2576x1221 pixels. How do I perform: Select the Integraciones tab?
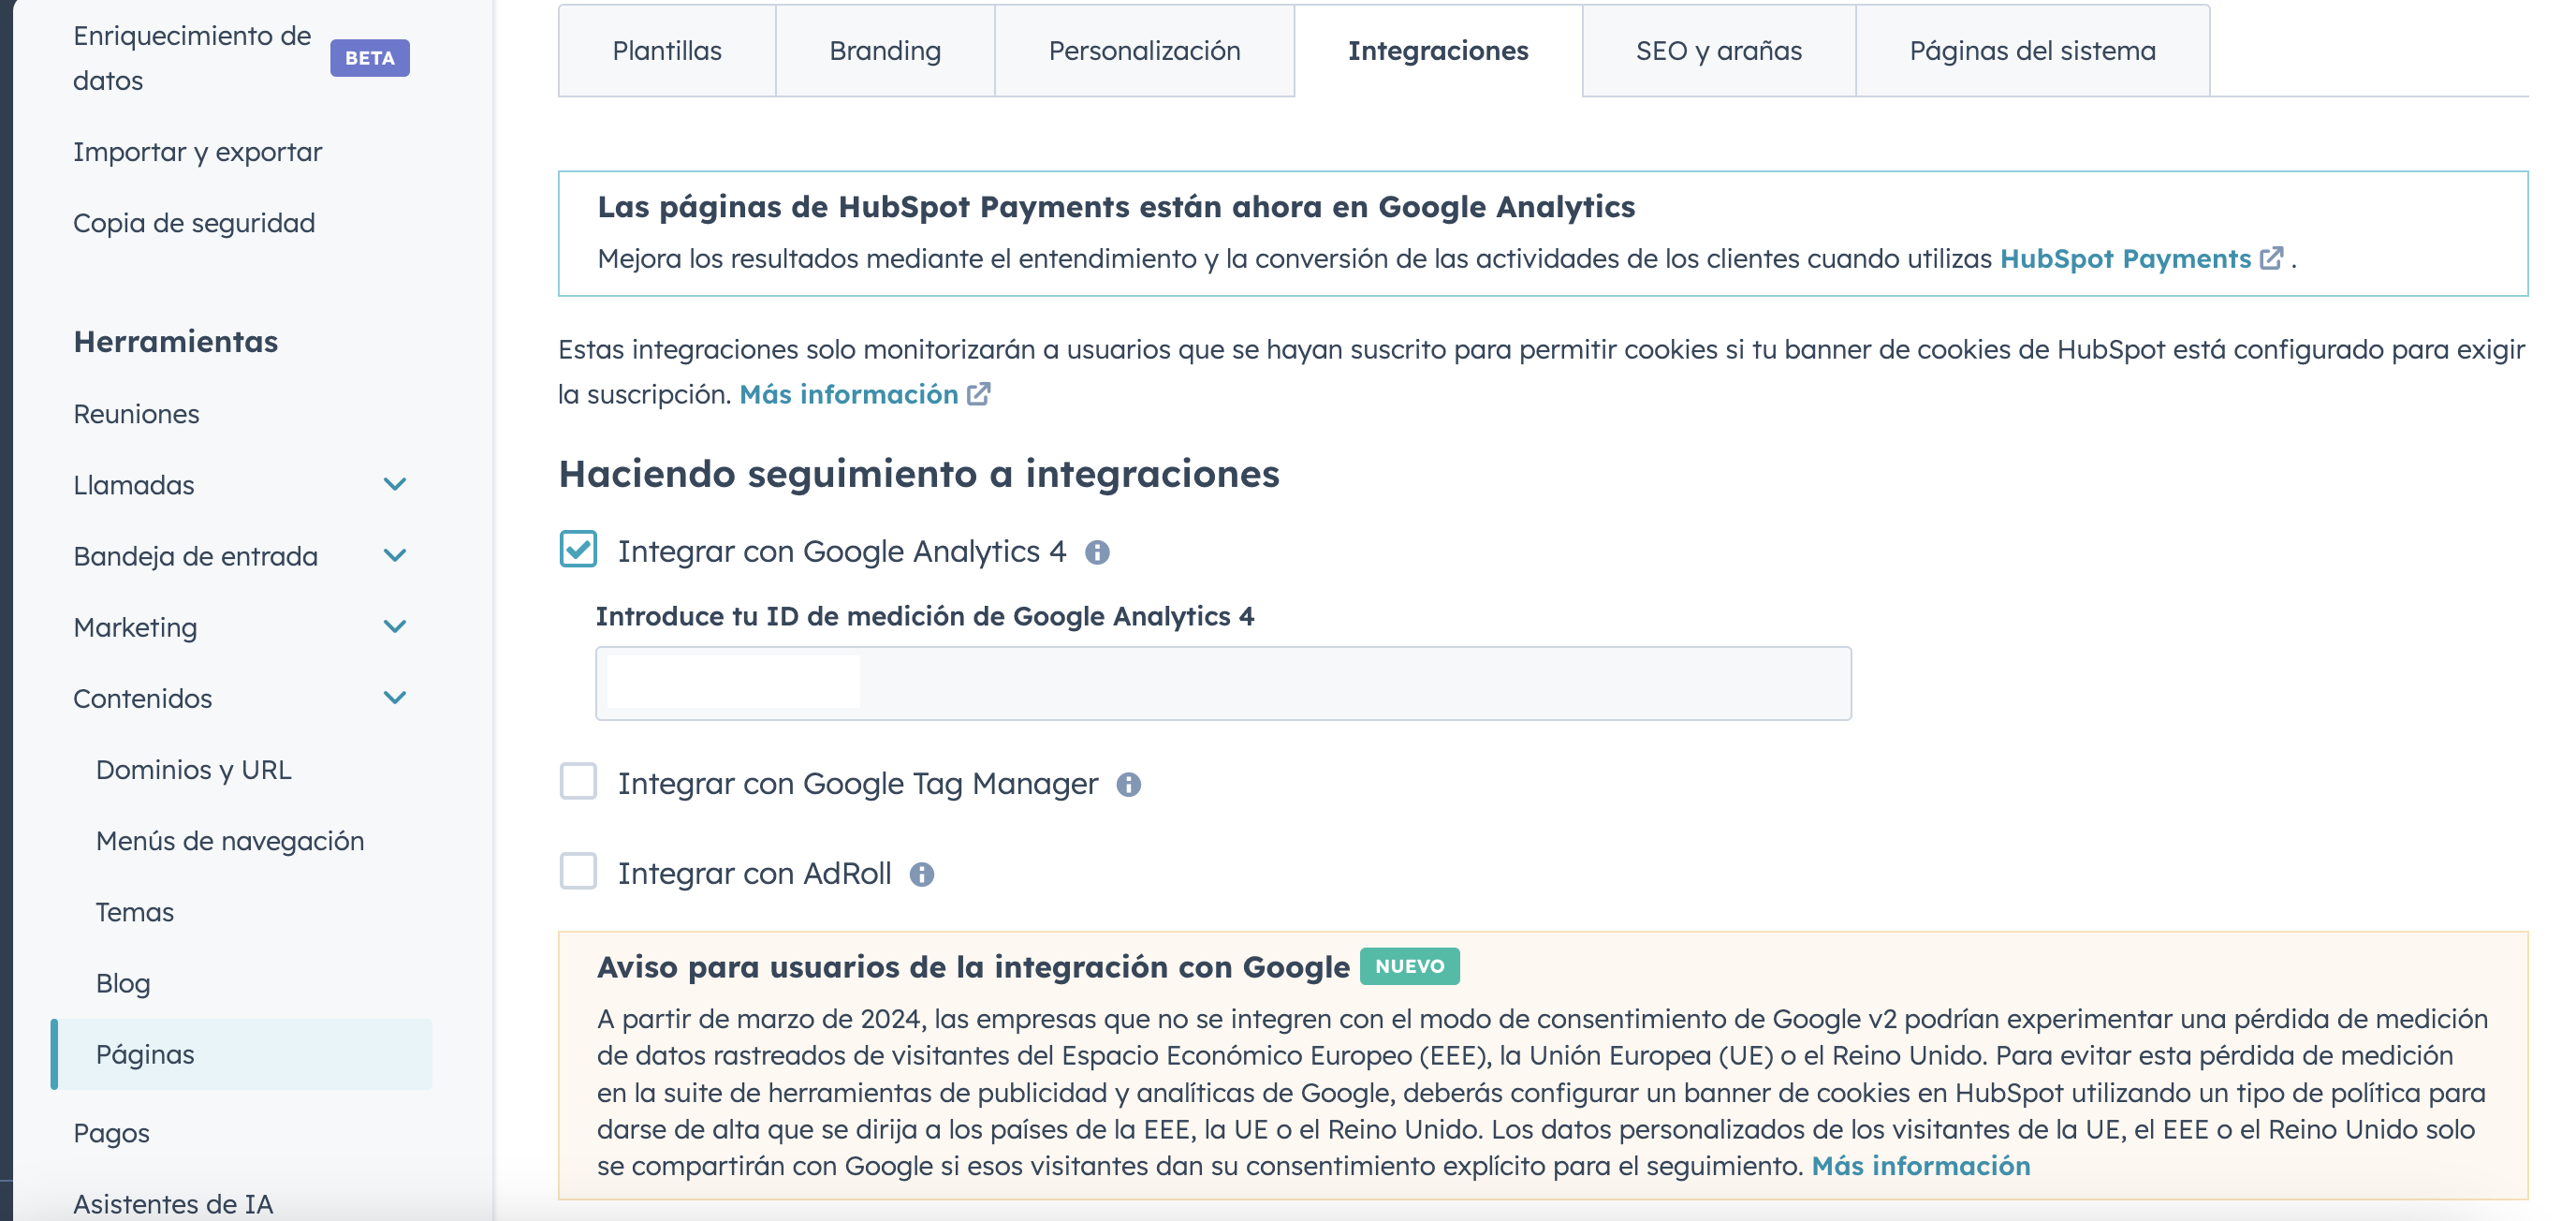pos(1438,51)
